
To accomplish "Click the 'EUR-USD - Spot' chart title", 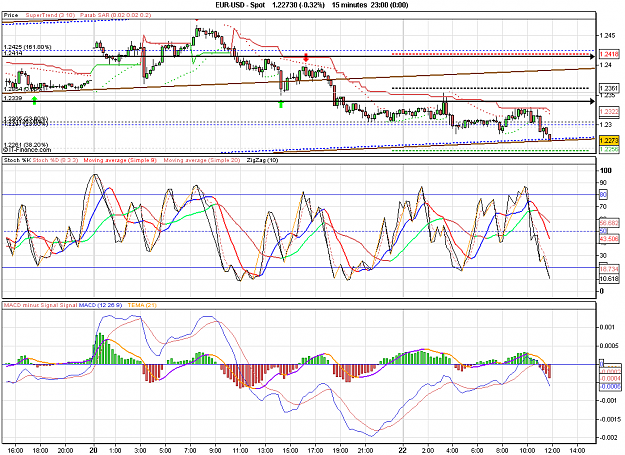I will coord(240,5).
